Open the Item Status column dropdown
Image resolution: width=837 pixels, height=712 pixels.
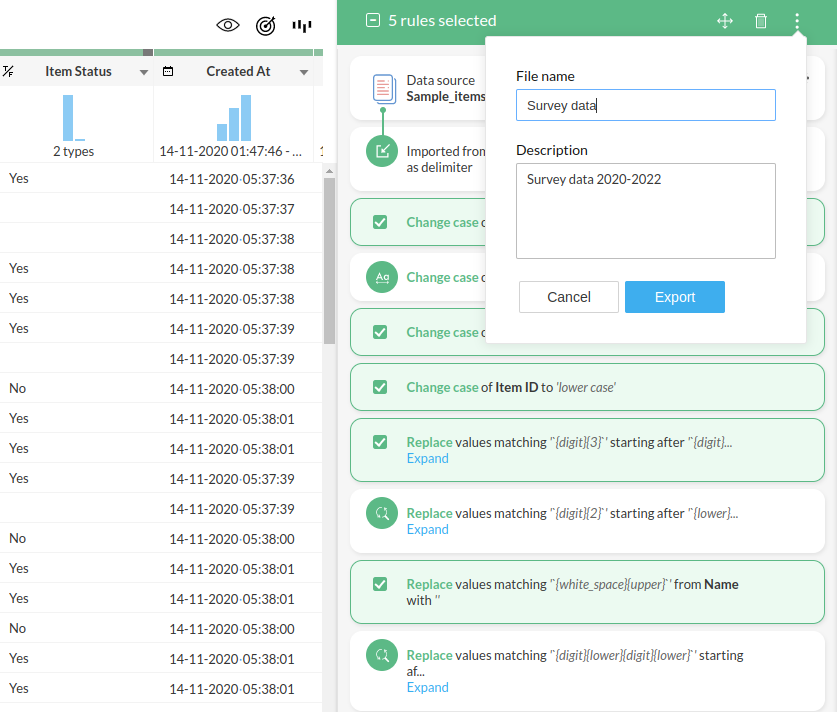[143, 72]
